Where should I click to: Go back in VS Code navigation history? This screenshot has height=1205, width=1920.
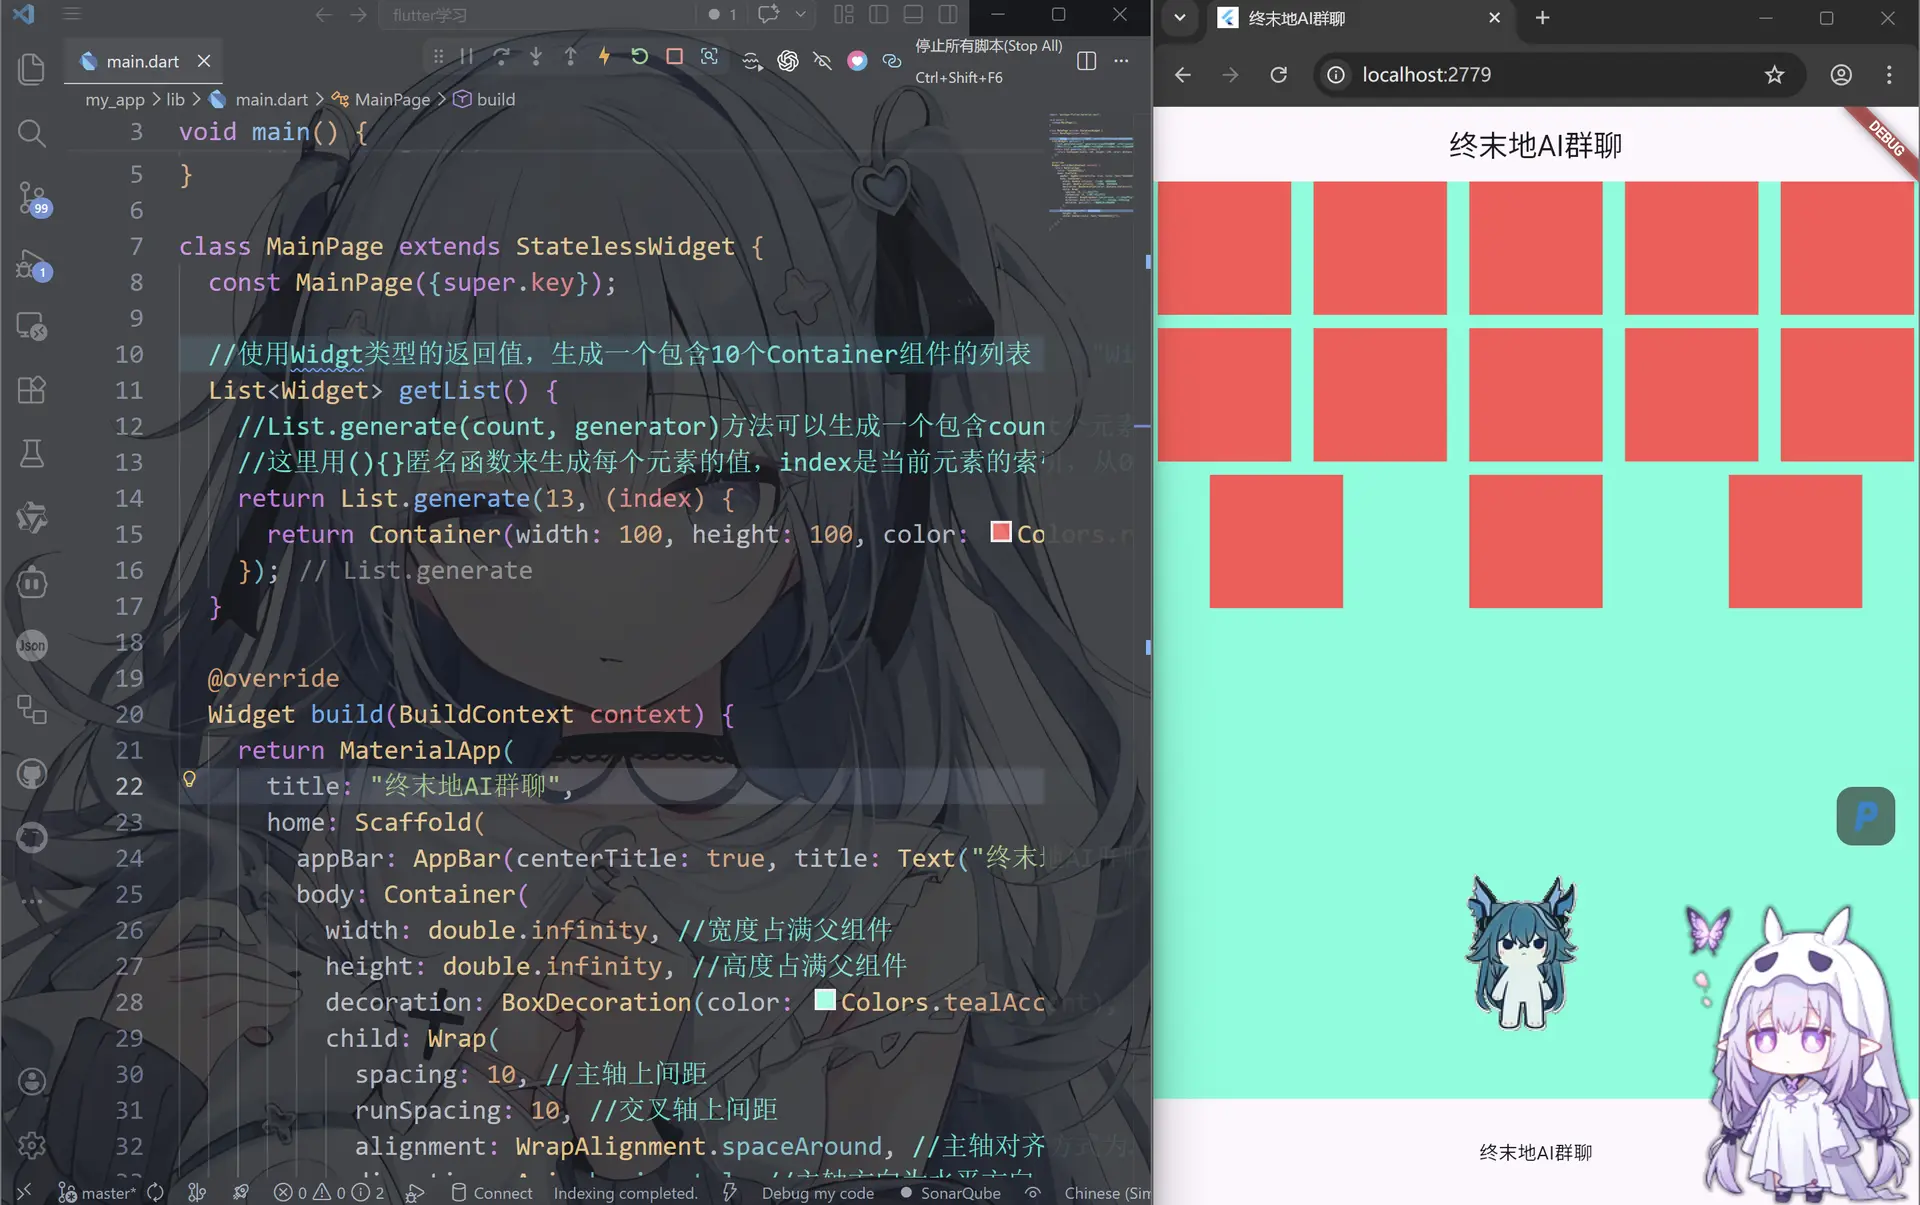tap(323, 15)
